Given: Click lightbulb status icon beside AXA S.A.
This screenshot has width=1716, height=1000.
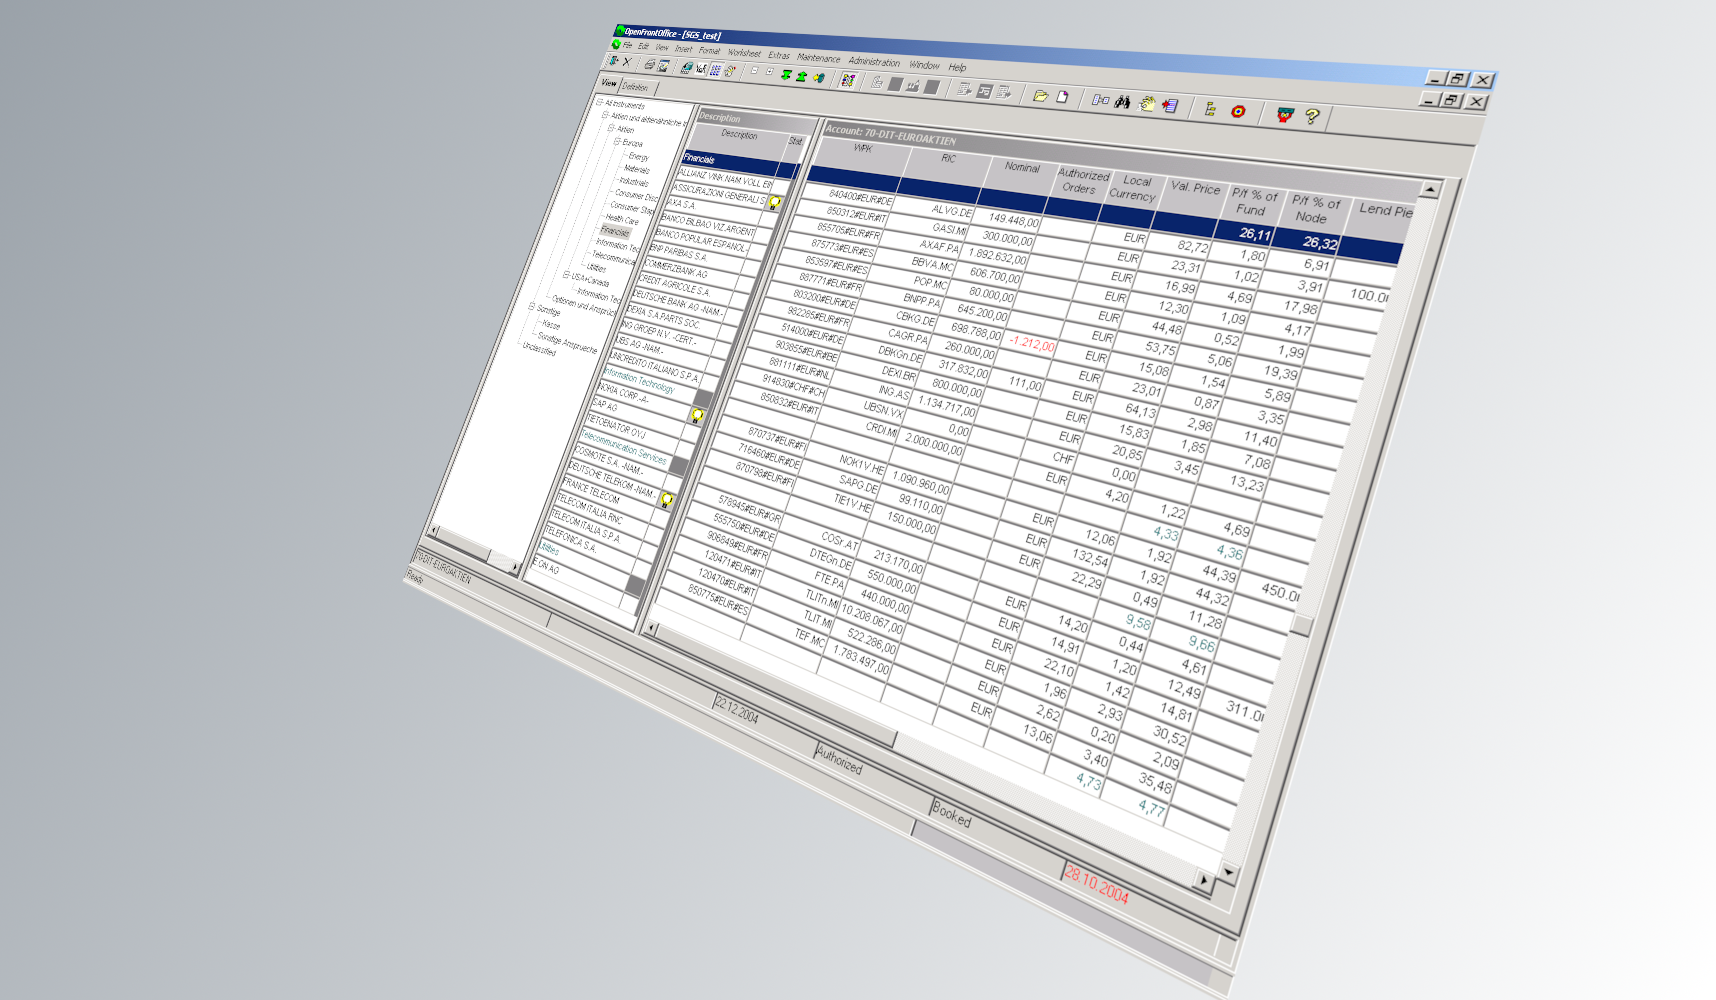Looking at the screenshot, I should (x=775, y=203).
